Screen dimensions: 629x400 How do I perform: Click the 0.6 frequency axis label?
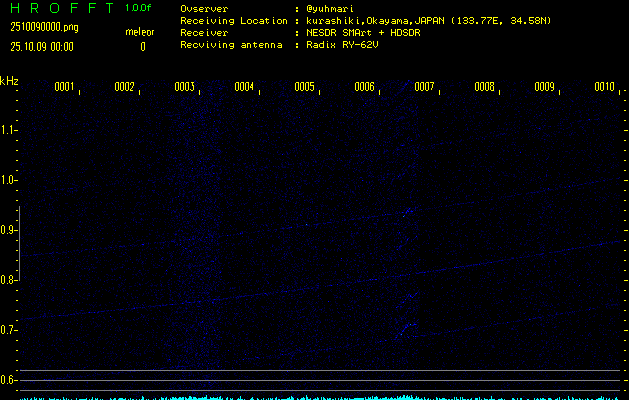(x=9, y=380)
